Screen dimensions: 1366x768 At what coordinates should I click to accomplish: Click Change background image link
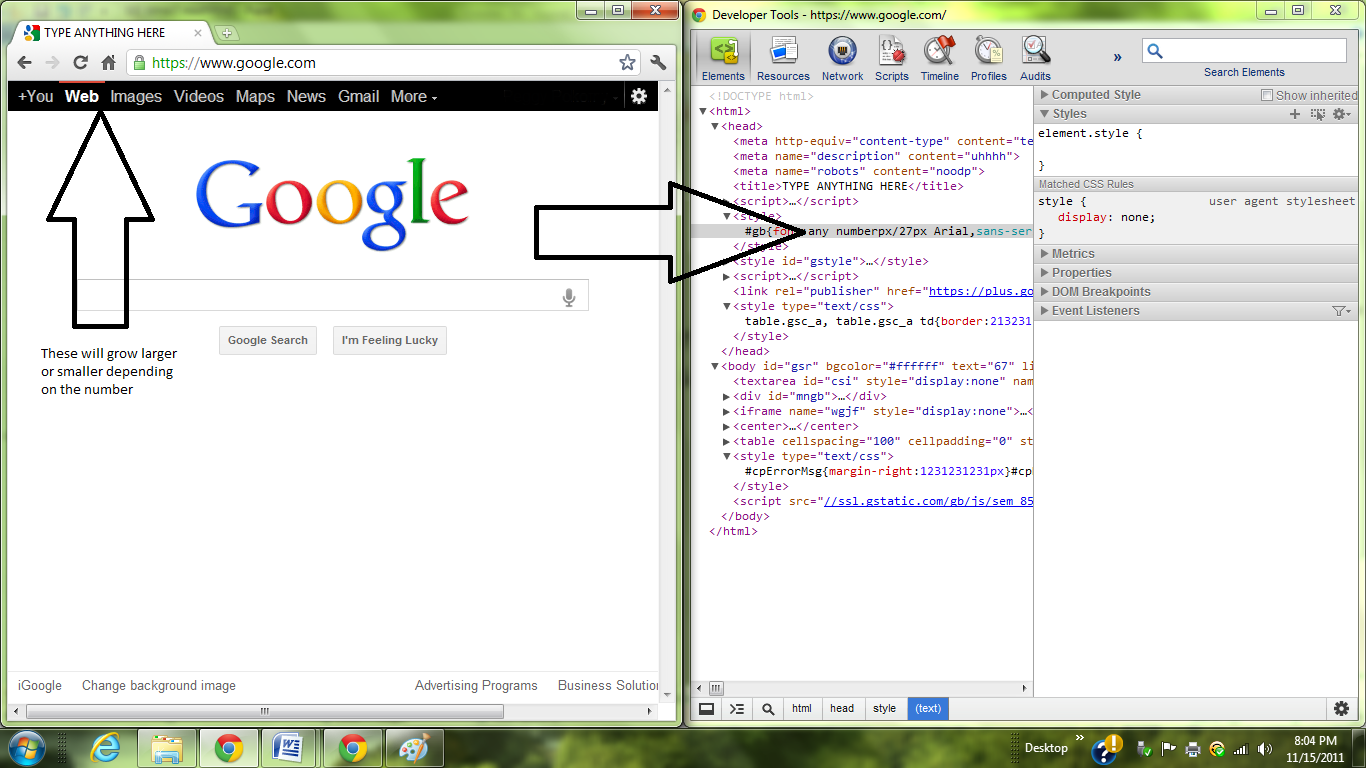coord(159,686)
